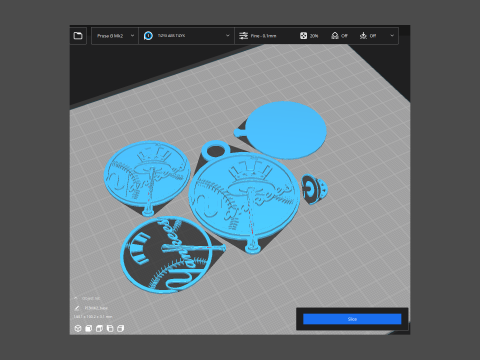Click the Fine 0.1mm profile label
The image size is (480, 360).
coord(263,36)
